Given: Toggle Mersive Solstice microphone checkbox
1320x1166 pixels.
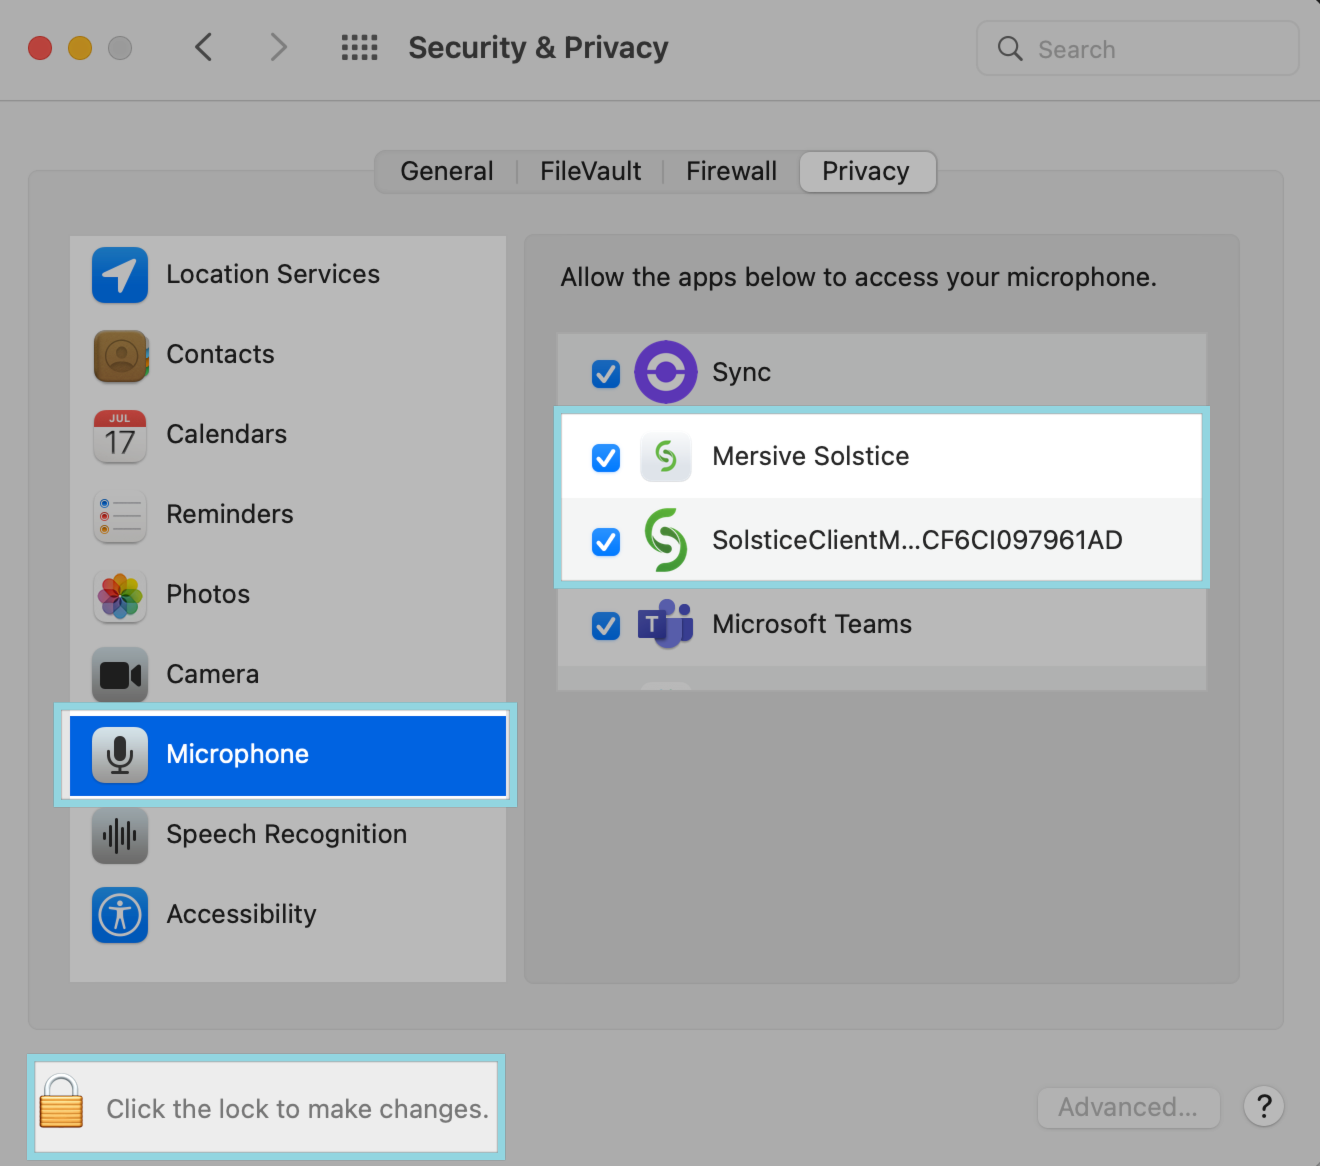Looking at the screenshot, I should click(x=606, y=457).
